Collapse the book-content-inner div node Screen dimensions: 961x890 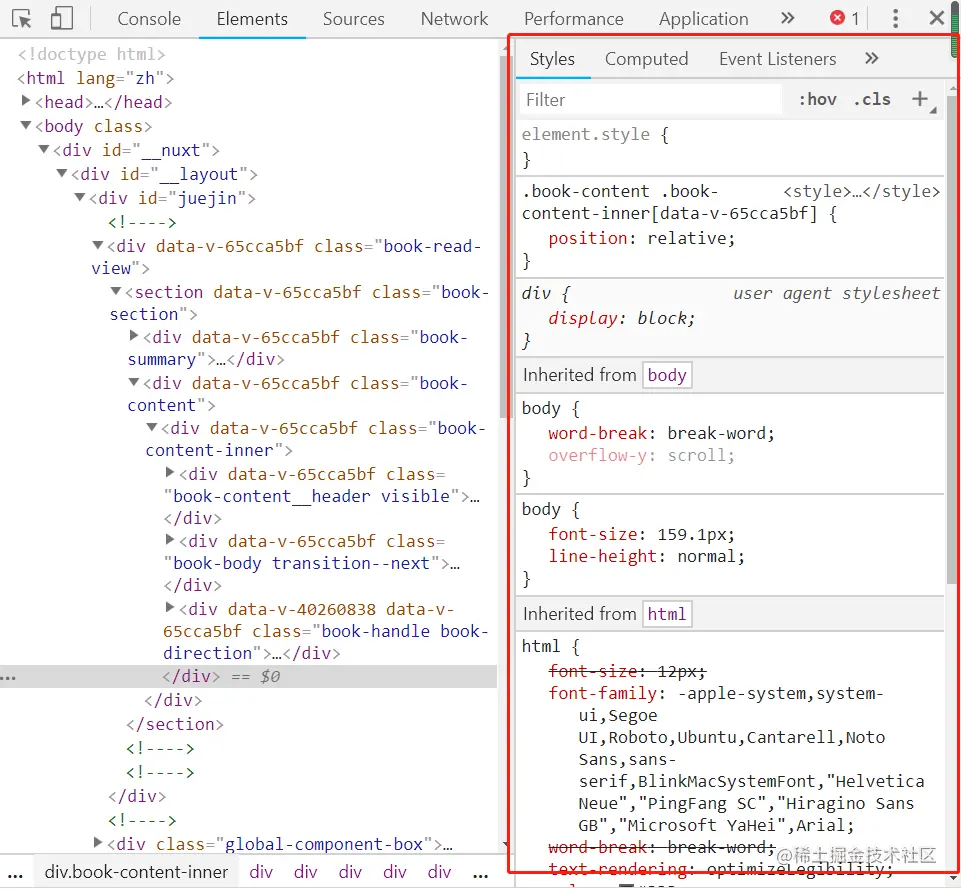tap(151, 427)
